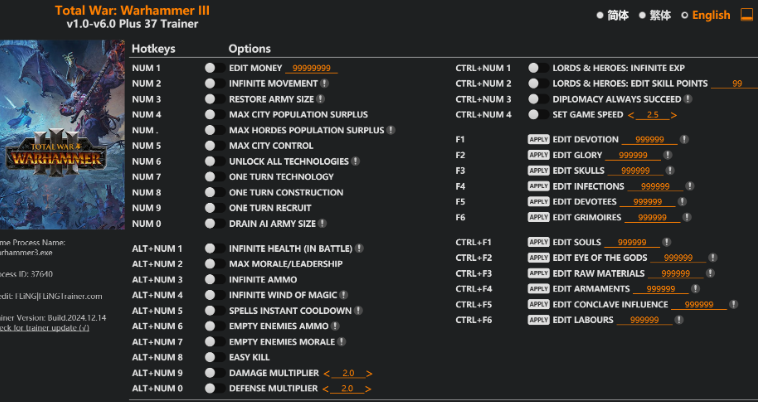The height and width of the screenshot is (402, 758).
Task: Click Apply for Edit Armaments
Action: point(539,289)
